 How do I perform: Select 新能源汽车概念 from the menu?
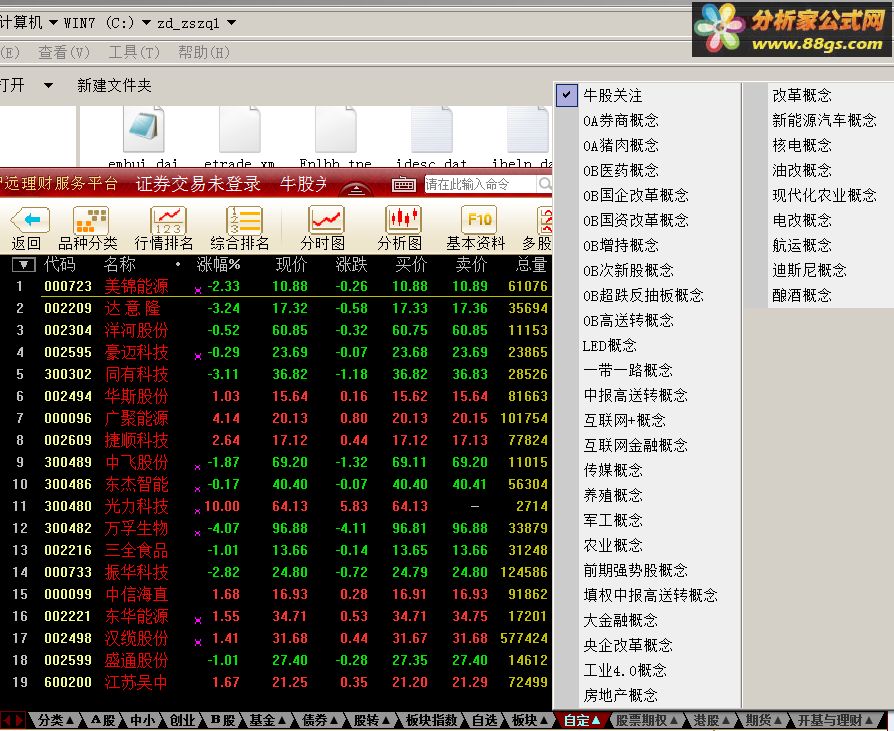point(824,120)
